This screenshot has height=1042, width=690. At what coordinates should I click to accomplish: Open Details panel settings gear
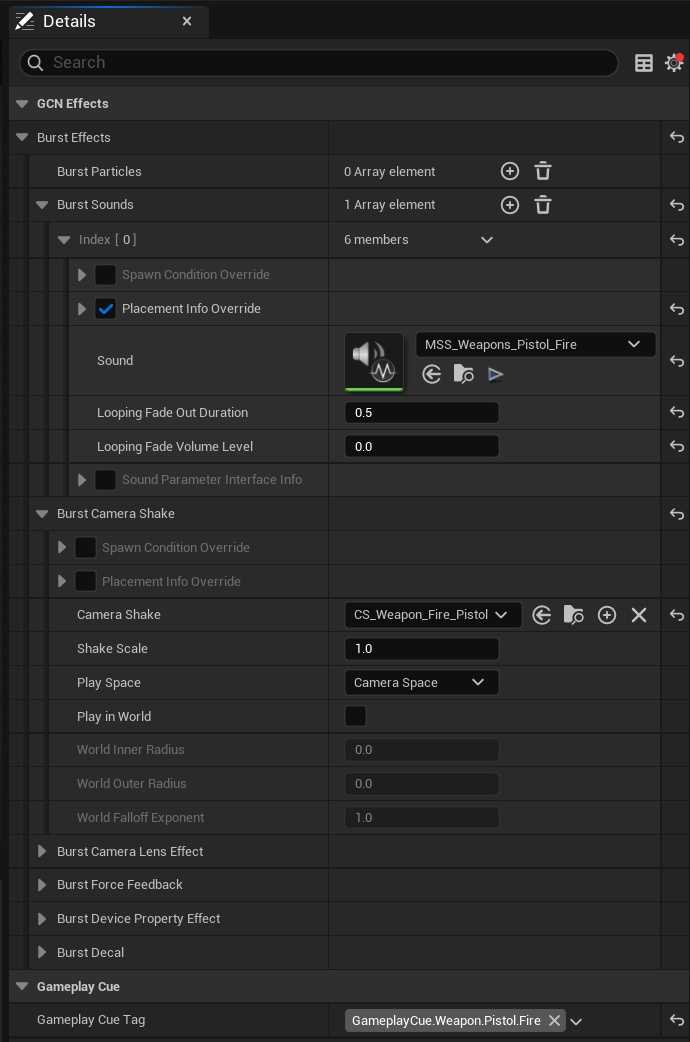click(x=674, y=63)
